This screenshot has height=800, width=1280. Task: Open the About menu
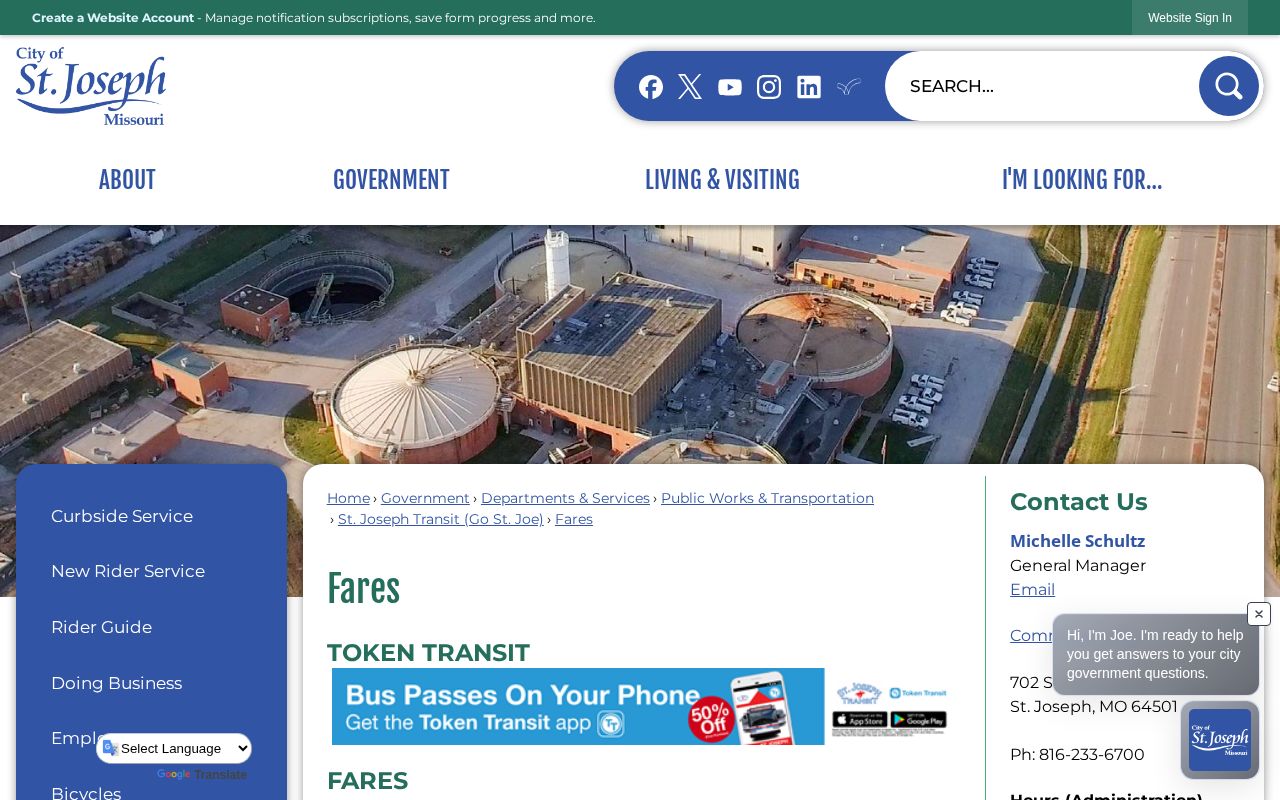tap(127, 180)
